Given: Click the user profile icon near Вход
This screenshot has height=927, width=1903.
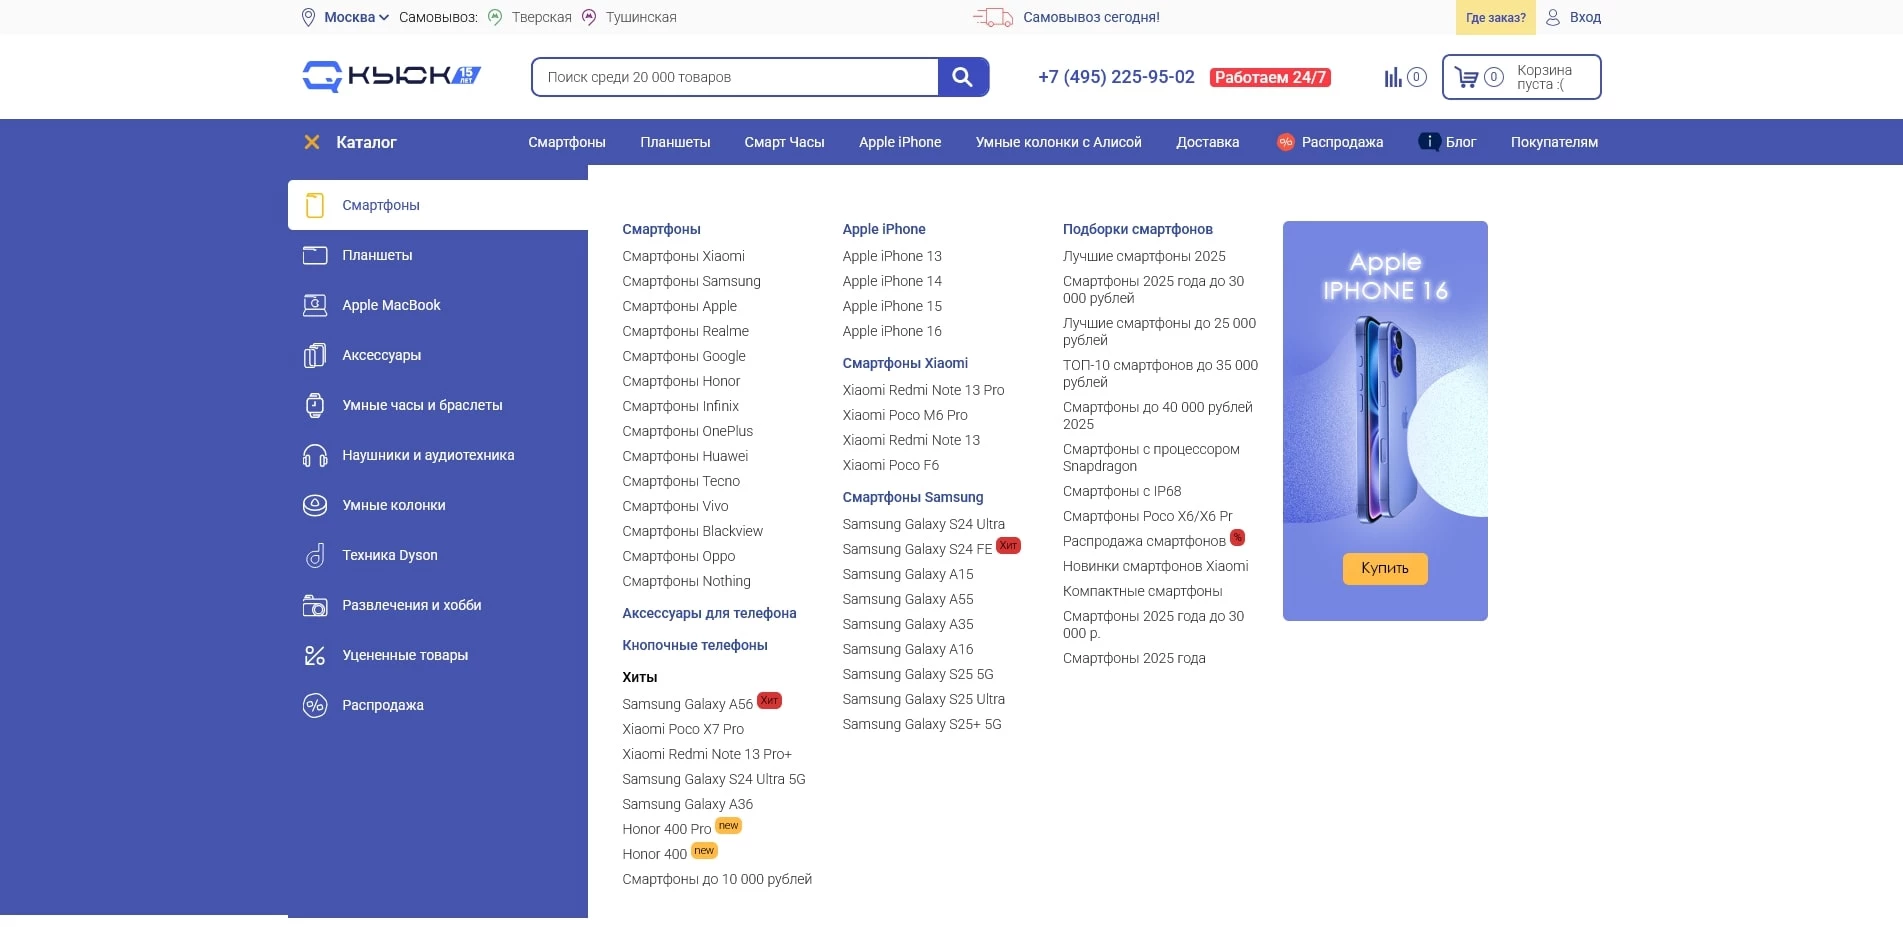Looking at the screenshot, I should (x=1553, y=17).
